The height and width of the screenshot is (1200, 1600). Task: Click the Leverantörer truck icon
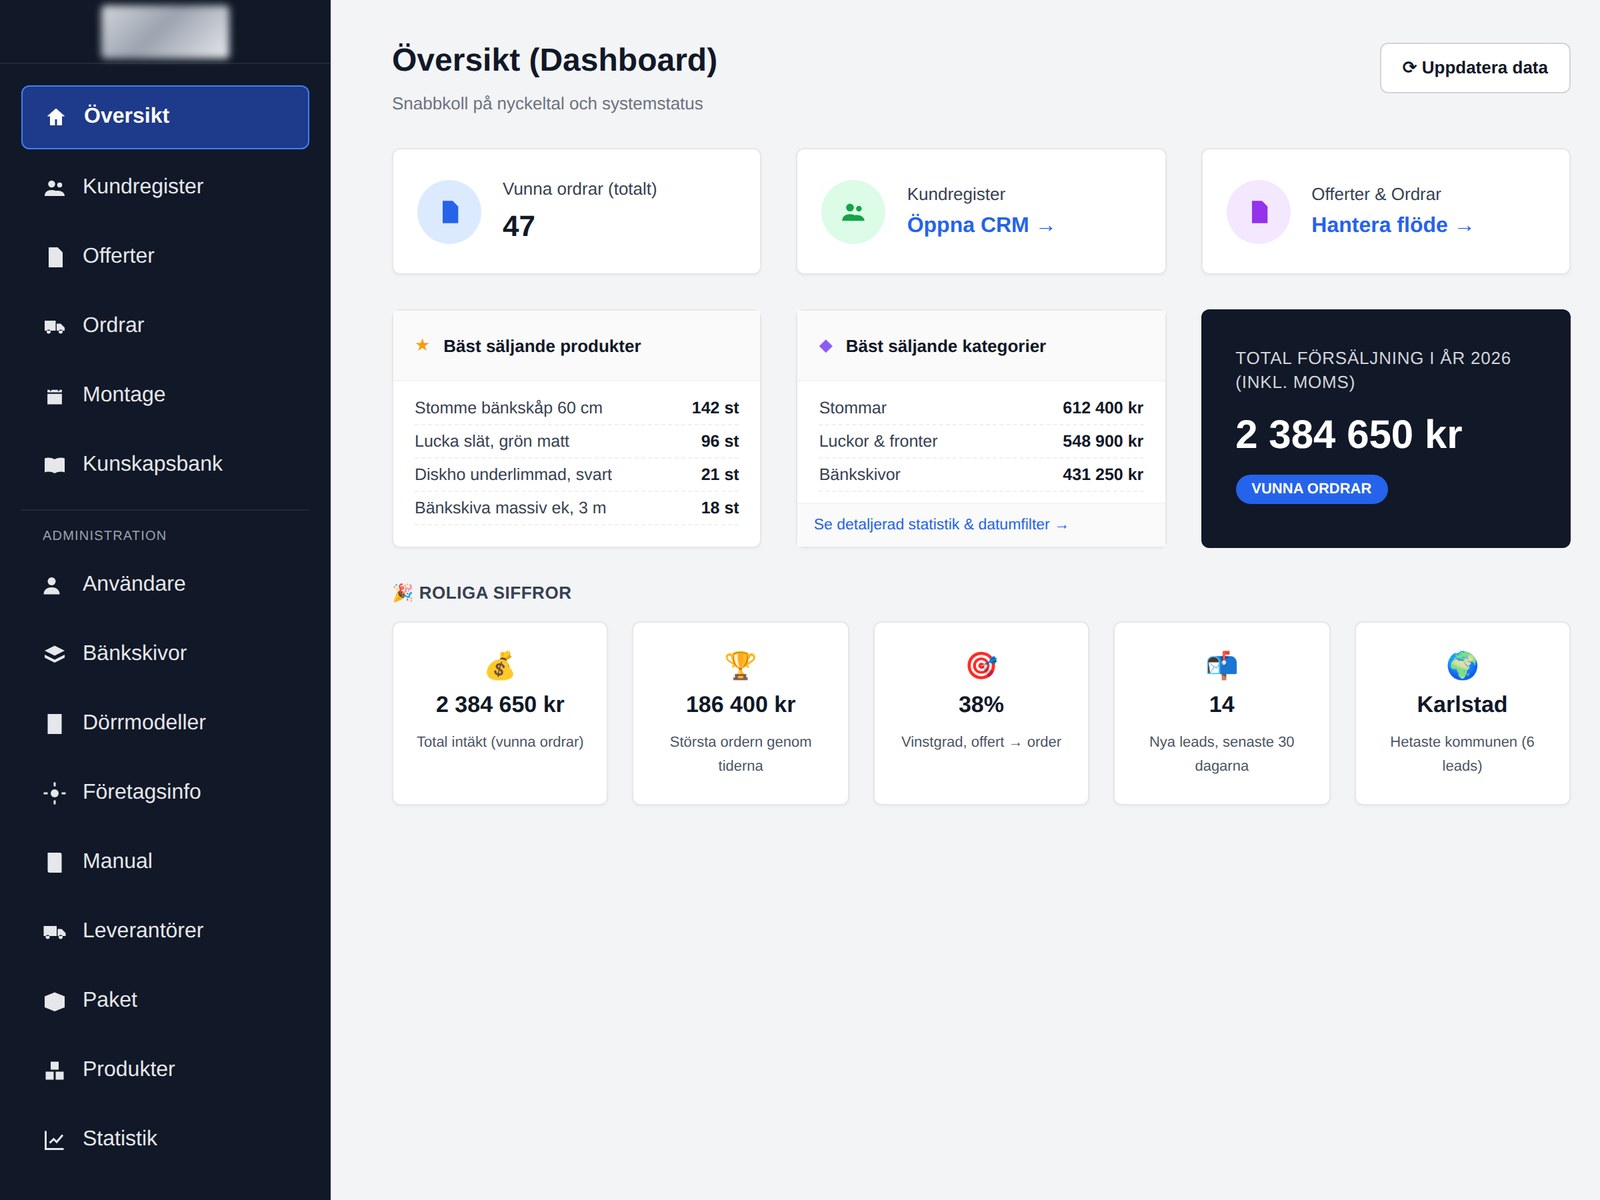click(x=55, y=932)
